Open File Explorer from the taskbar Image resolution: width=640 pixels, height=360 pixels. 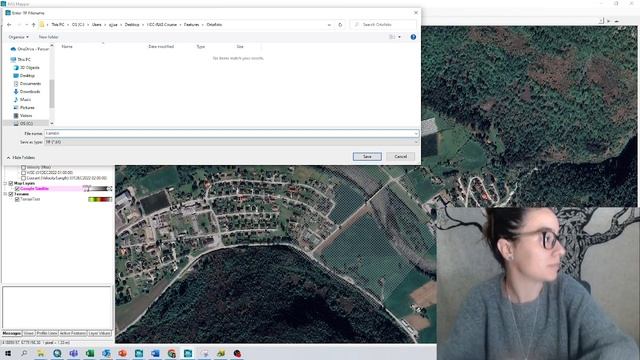coord(40,353)
